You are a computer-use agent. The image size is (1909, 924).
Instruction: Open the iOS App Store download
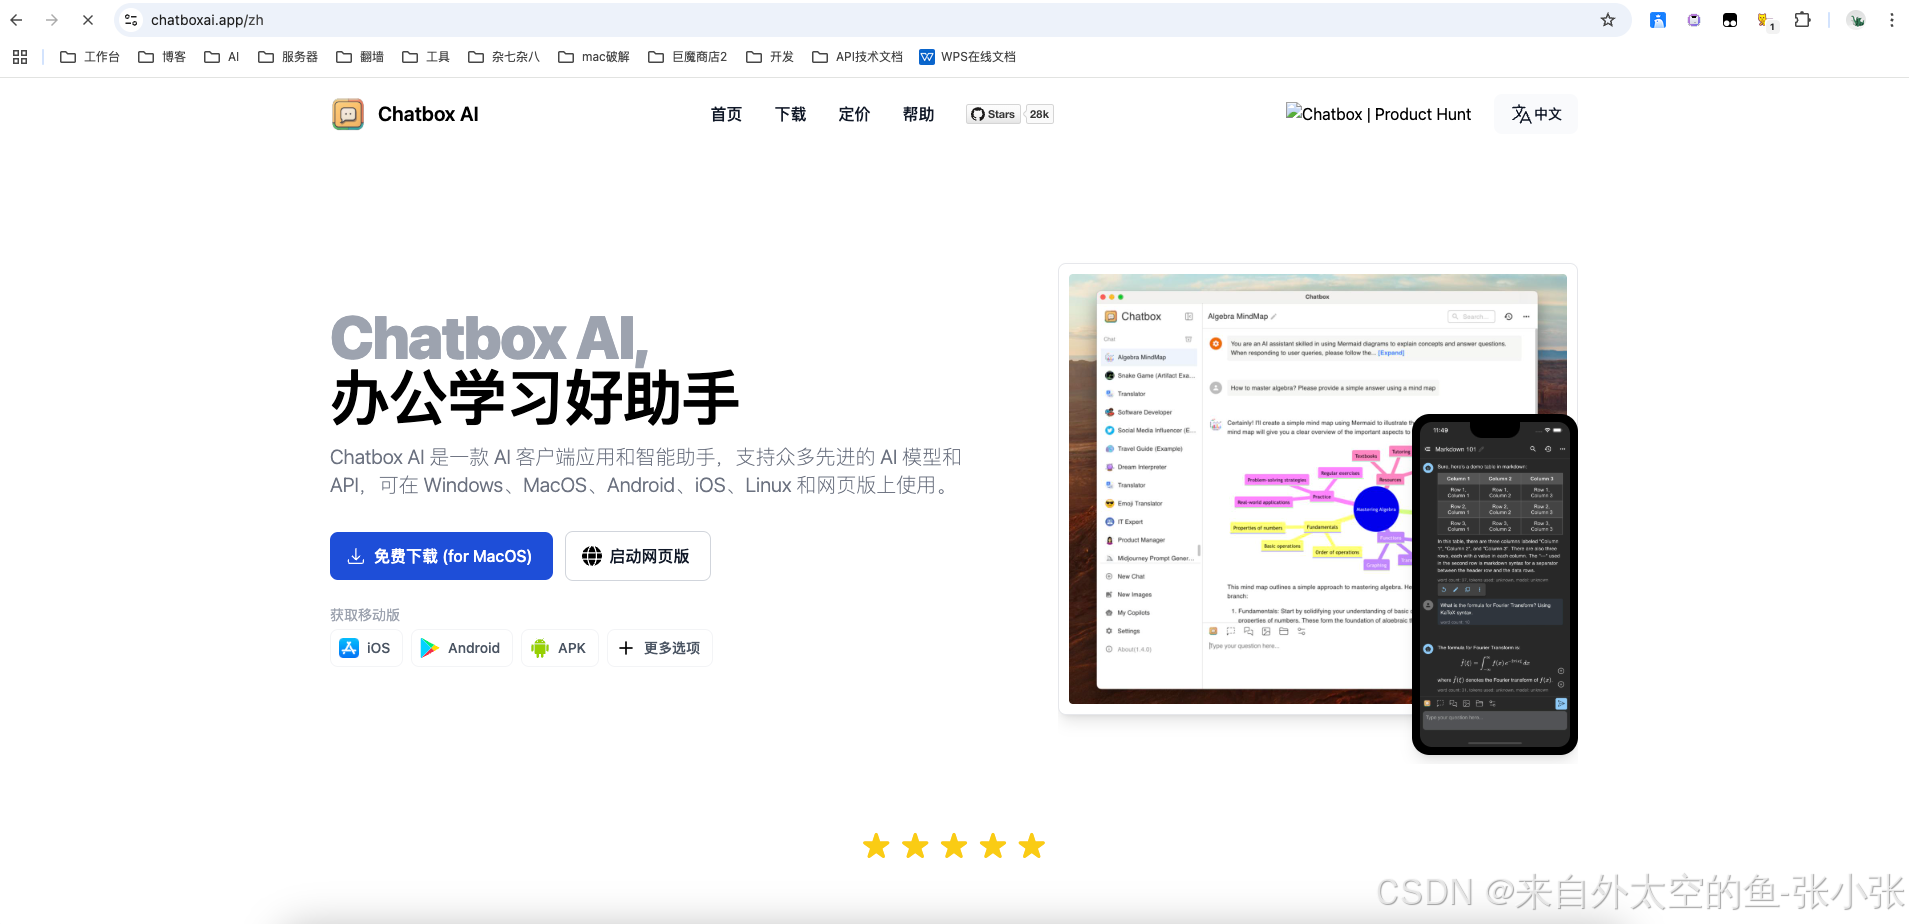(366, 648)
